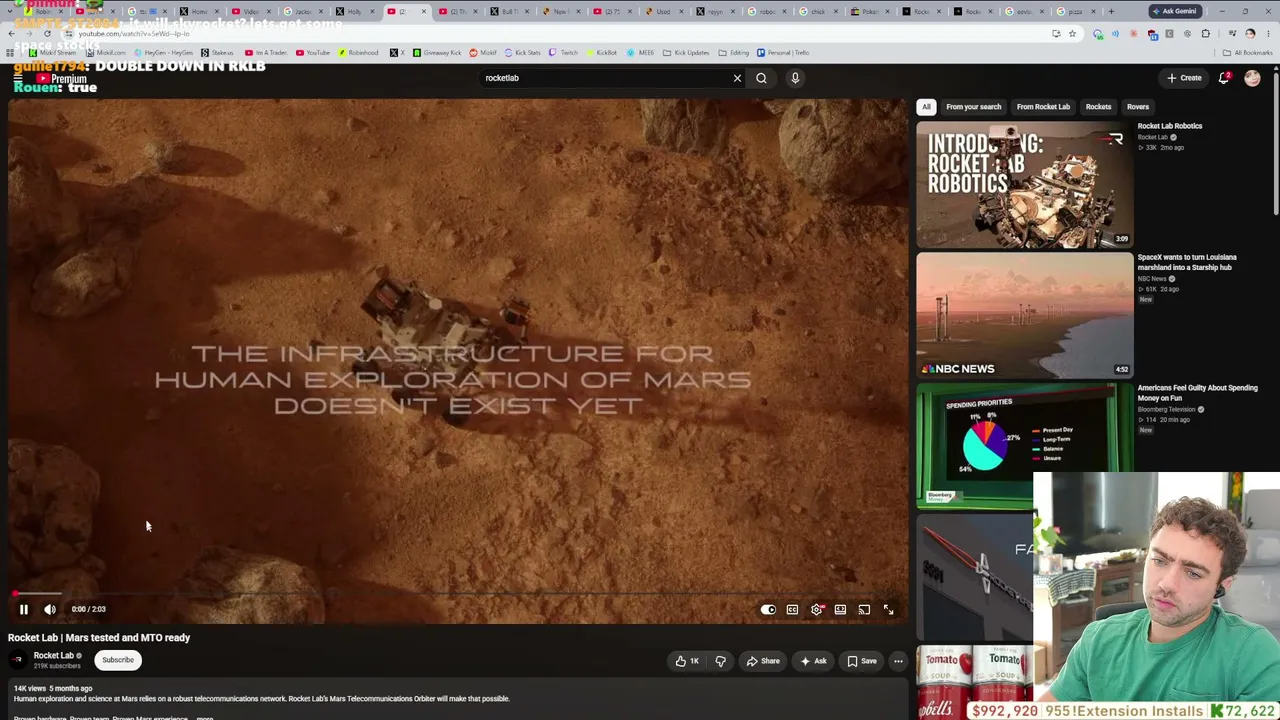Select the All filter chip
This screenshot has width=1280, height=720.
[x=926, y=107]
